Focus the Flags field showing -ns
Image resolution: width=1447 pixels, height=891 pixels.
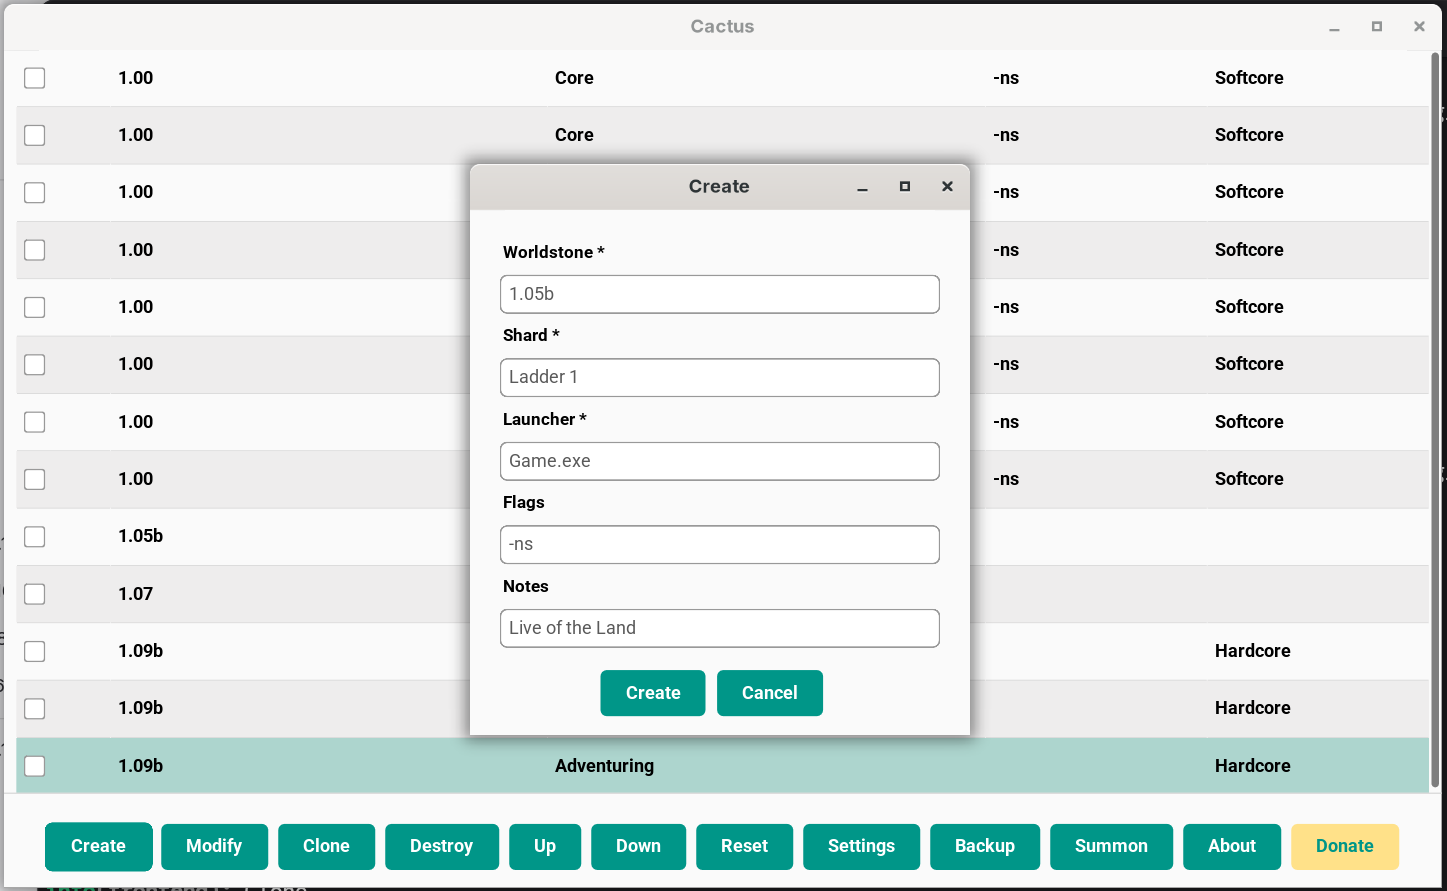pos(719,544)
